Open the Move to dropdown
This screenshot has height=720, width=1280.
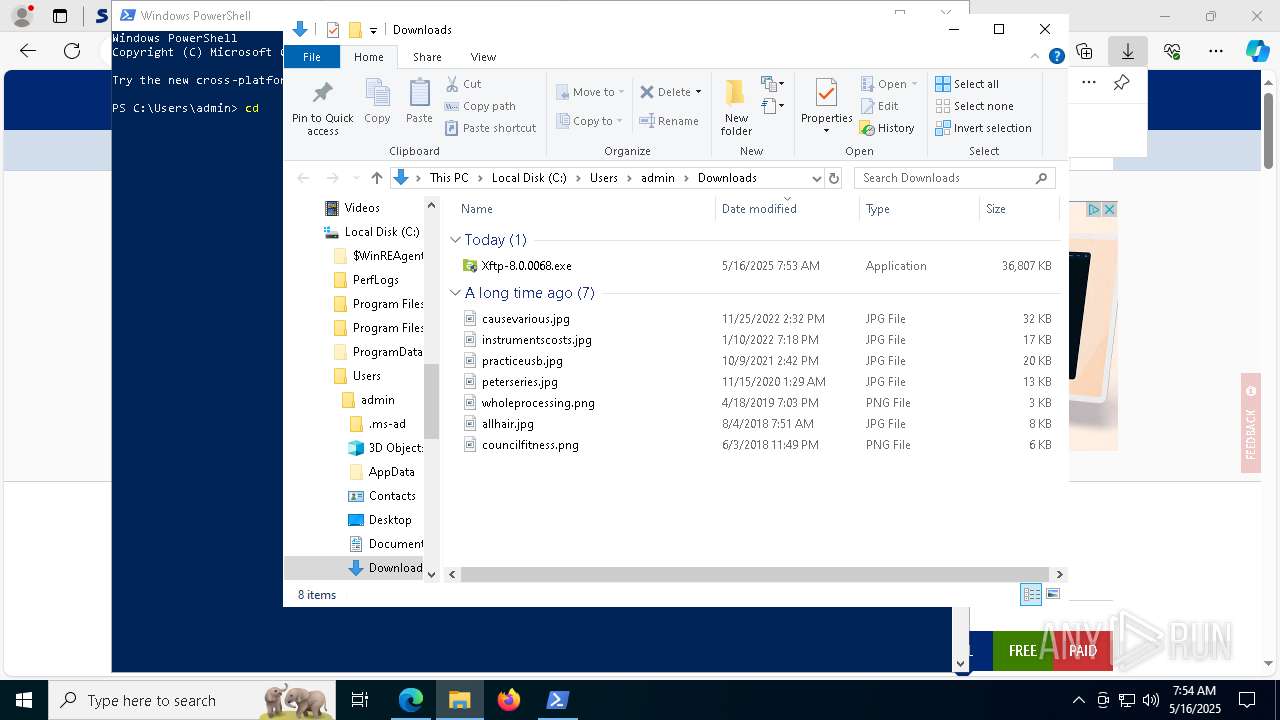pos(590,92)
